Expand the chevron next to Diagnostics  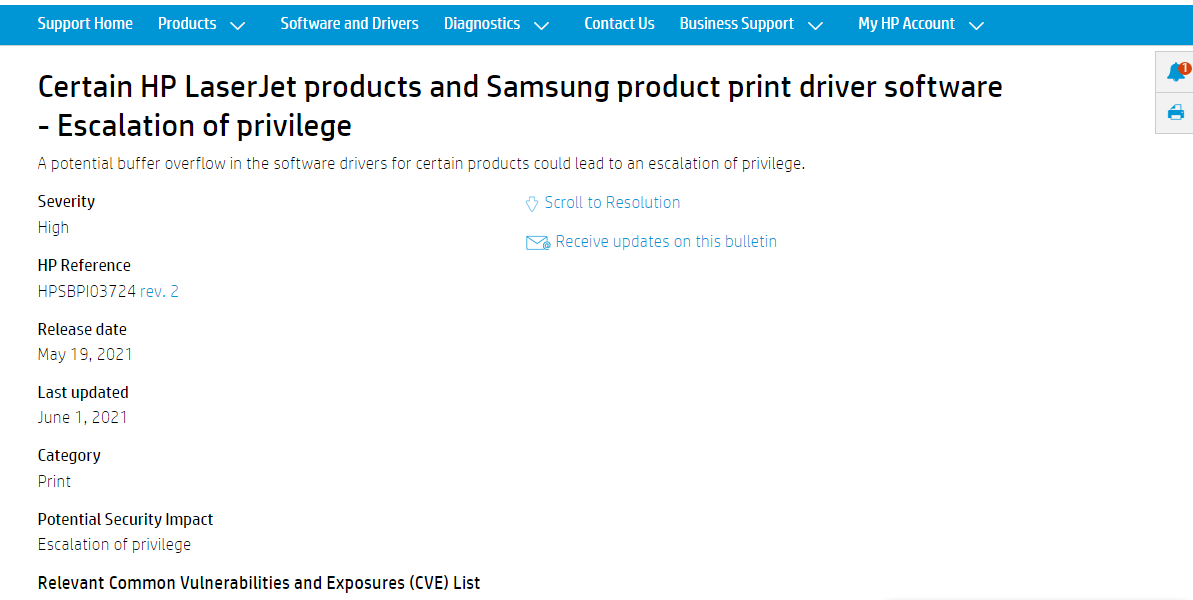pos(541,26)
